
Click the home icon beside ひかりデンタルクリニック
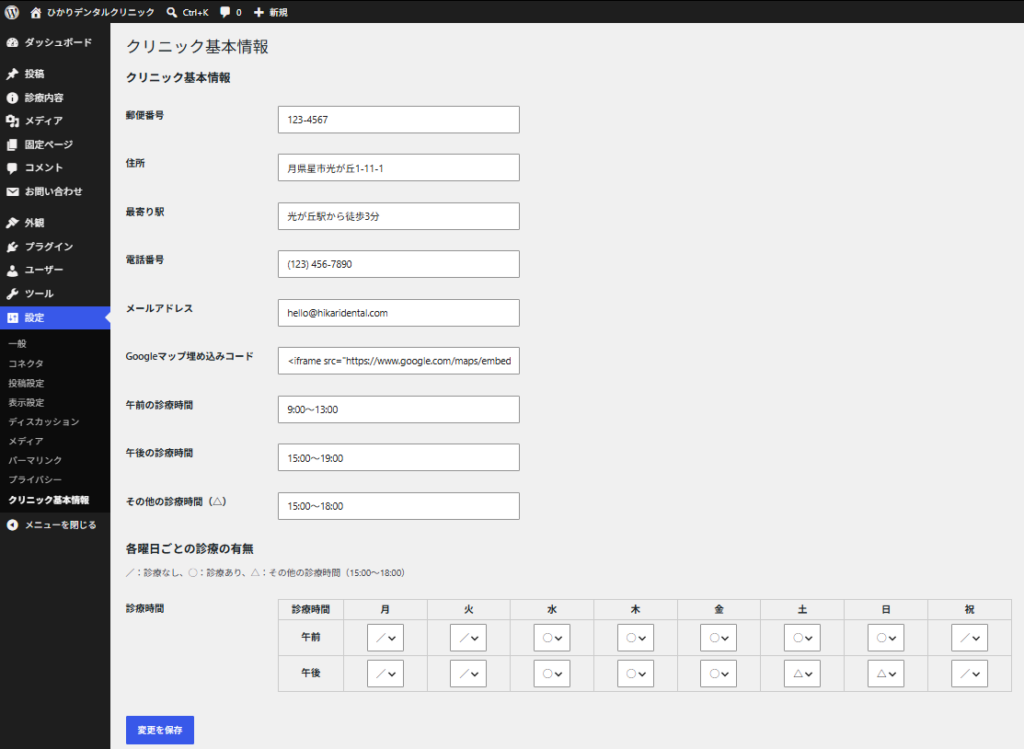[36, 12]
